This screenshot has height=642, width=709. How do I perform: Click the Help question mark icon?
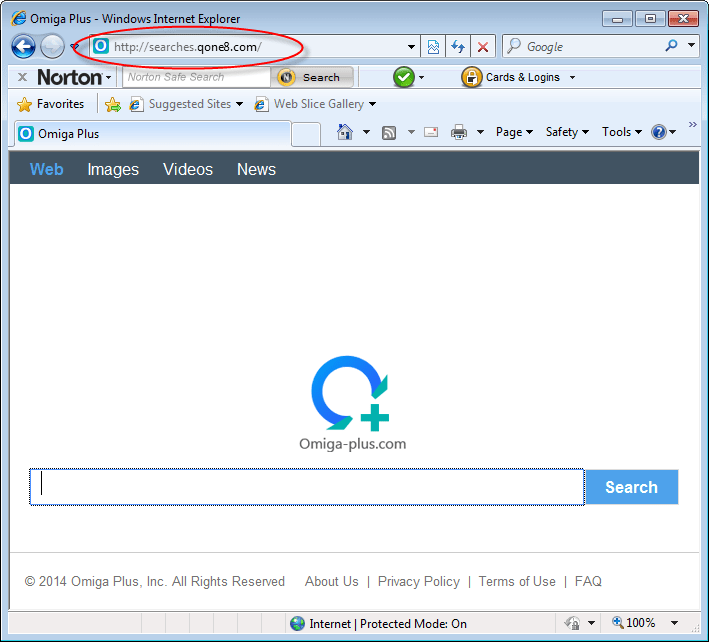(x=659, y=132)
